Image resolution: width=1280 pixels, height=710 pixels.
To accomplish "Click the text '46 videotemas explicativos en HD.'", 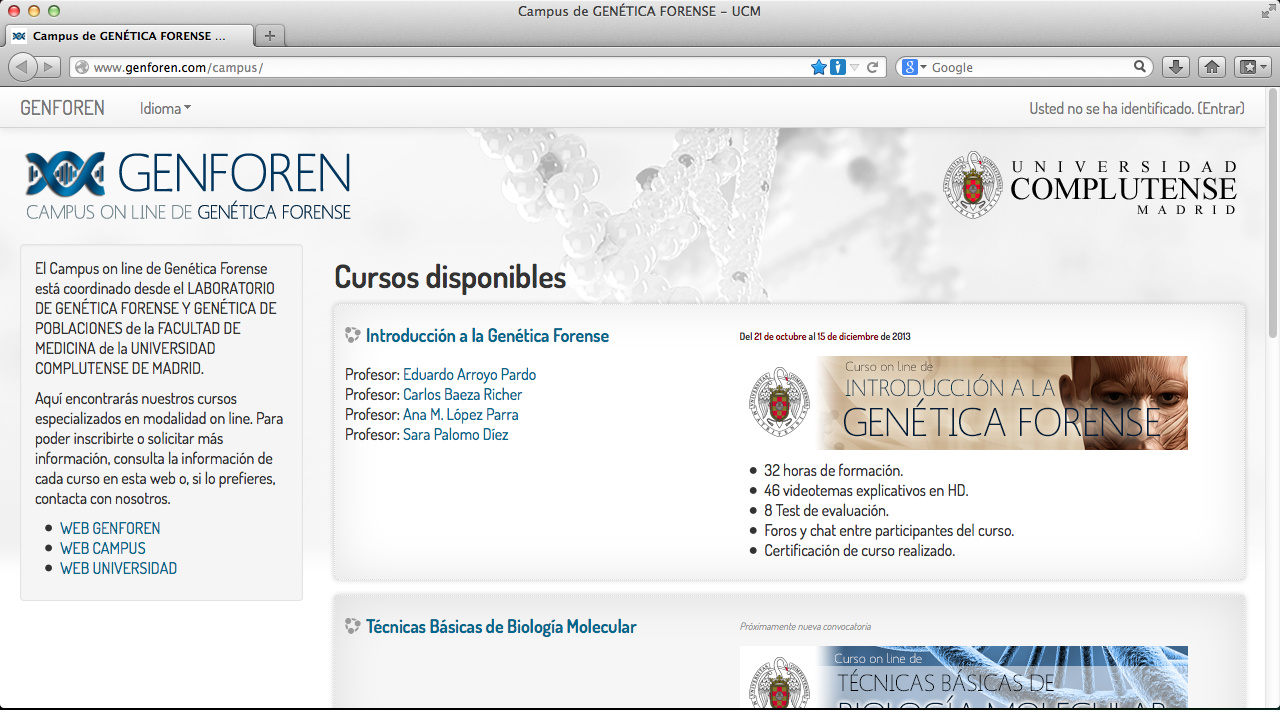I will pyautogui.click(x=866, y=490).
